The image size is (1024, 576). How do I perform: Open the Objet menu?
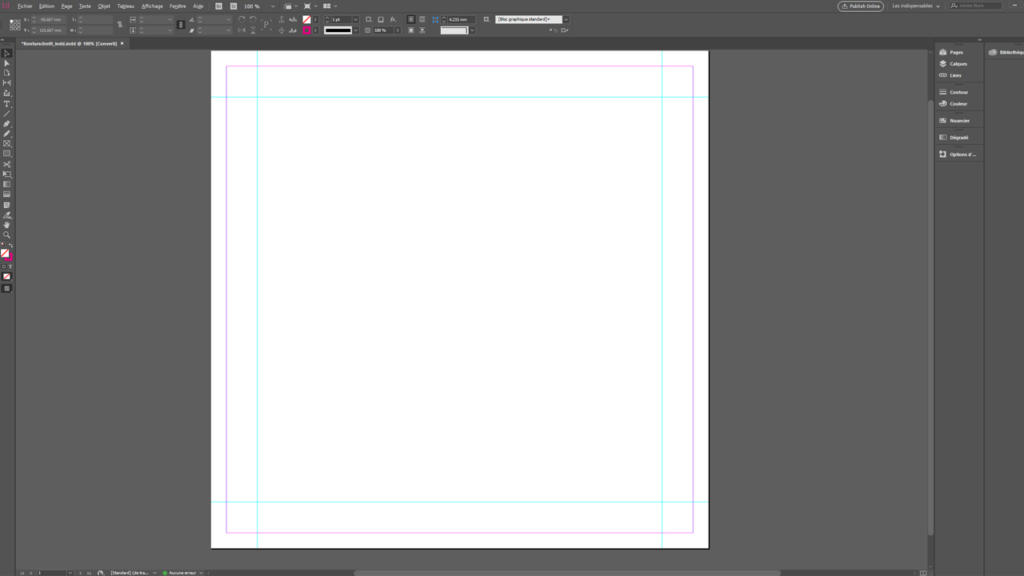point(104,6)
